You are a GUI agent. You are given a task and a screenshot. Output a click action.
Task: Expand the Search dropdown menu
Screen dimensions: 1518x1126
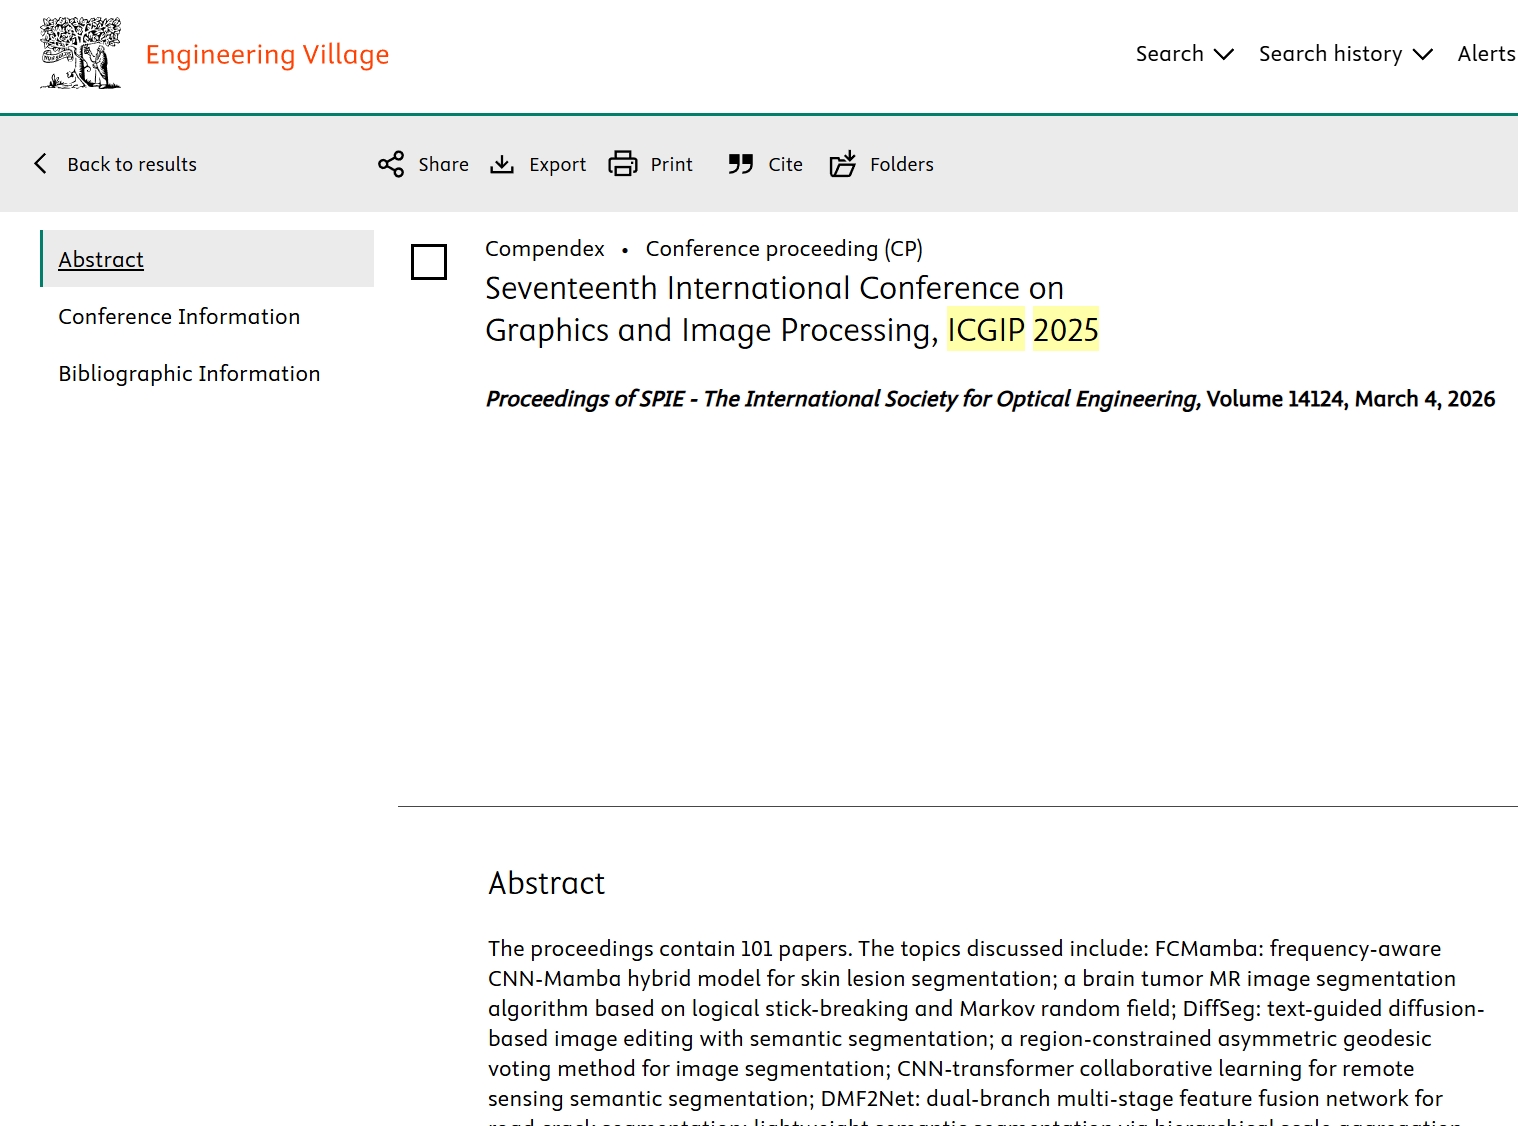[x=1184, y=54]
